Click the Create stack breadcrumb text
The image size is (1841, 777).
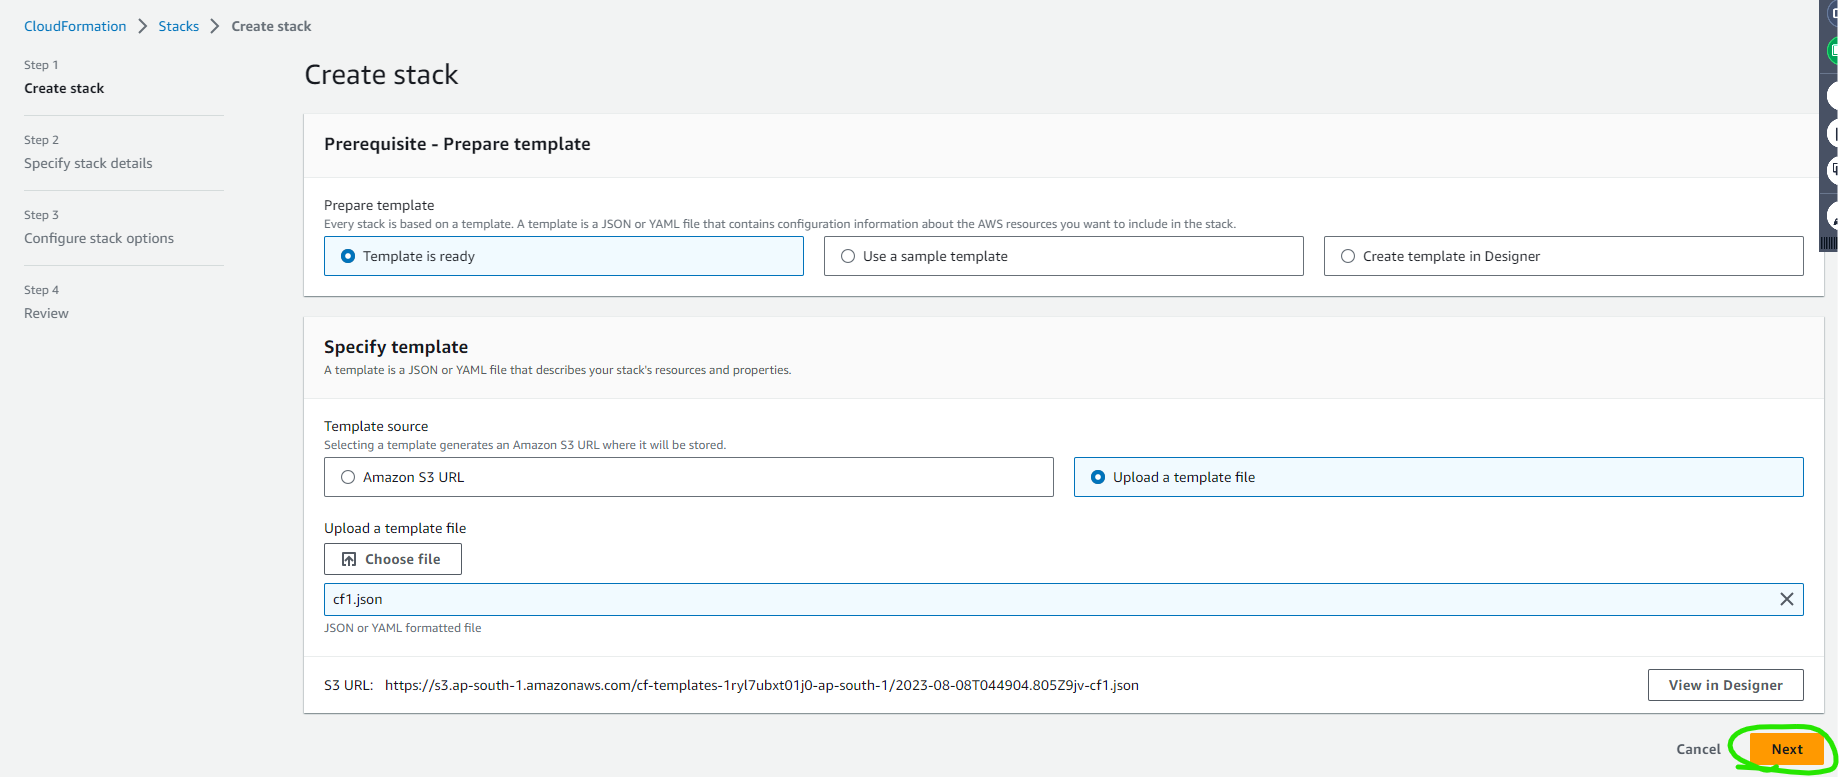(x=271, y=26)
